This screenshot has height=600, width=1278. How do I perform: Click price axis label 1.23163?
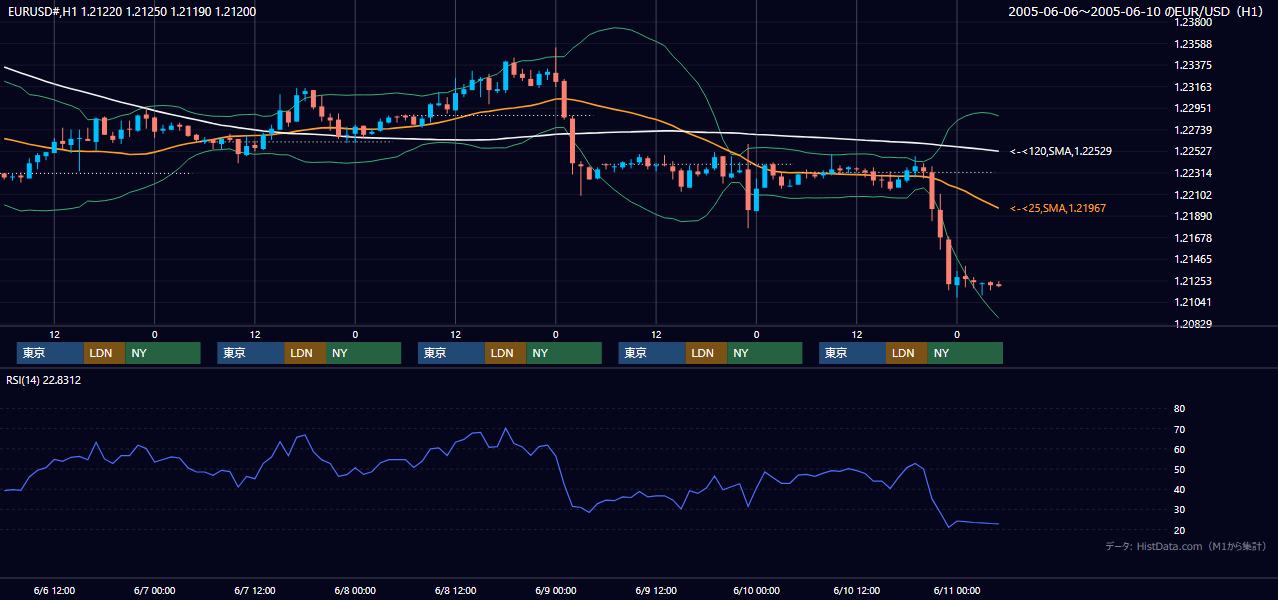(1193, 87)
